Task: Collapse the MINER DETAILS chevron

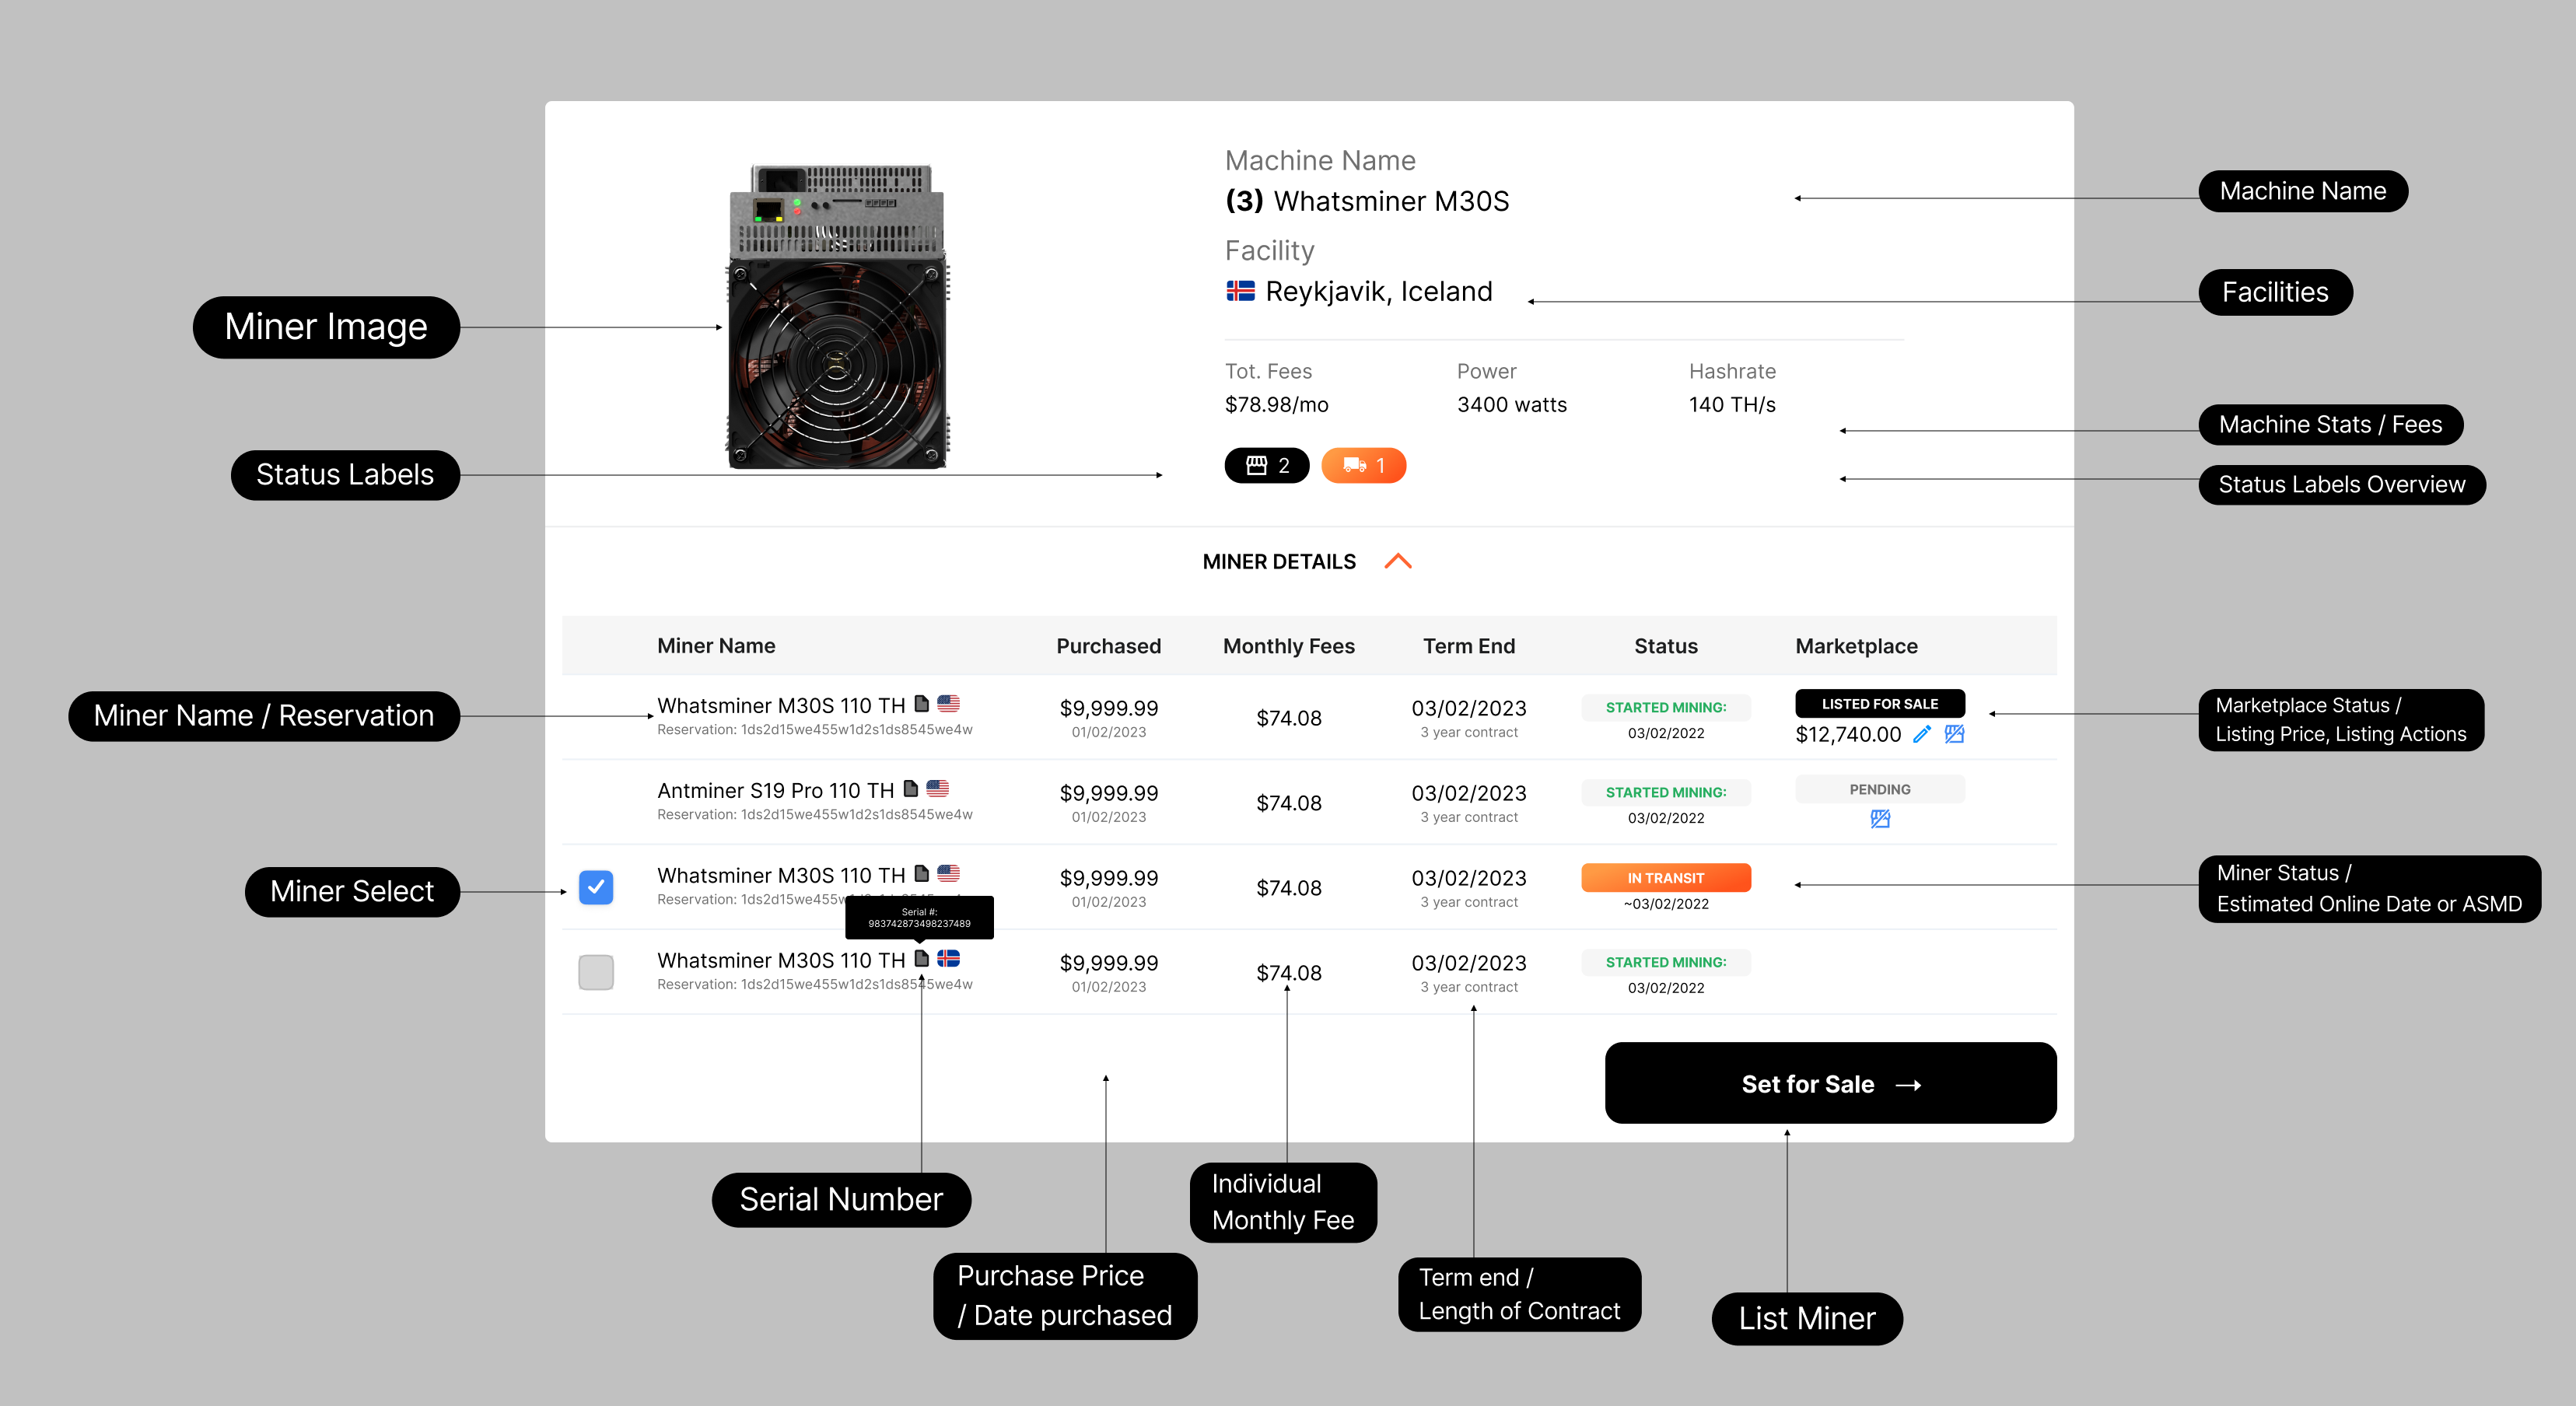Action: (x=1398, y=561)
